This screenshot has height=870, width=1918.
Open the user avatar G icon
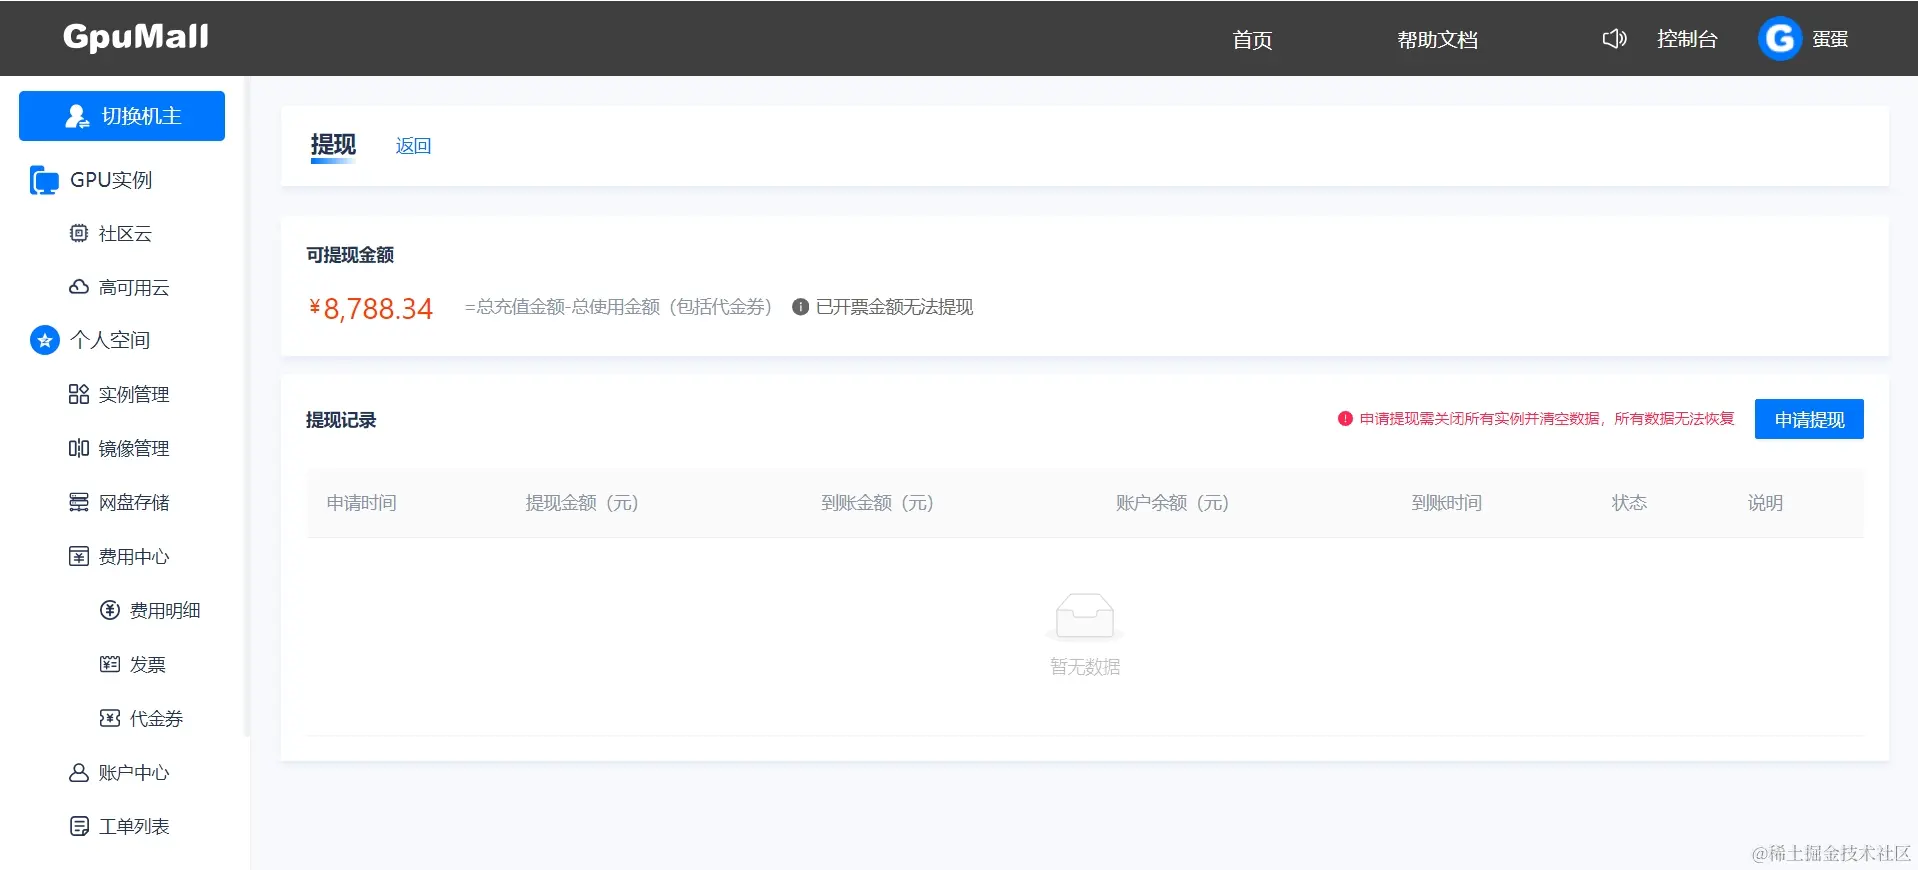[x=1780, y=39]
